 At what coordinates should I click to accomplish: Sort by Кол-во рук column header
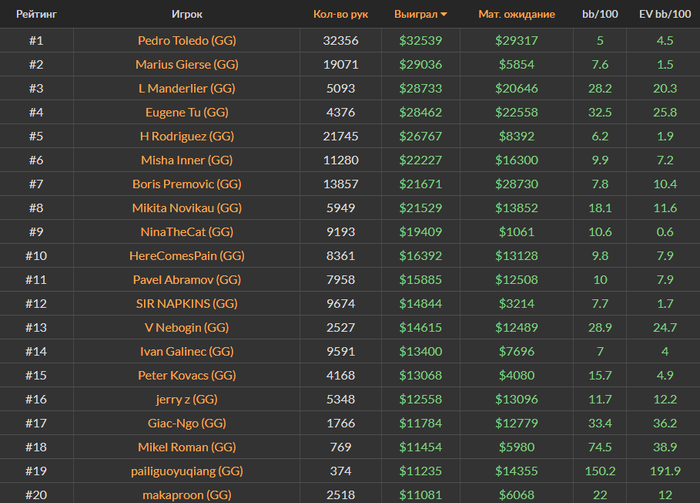point(341,14)
